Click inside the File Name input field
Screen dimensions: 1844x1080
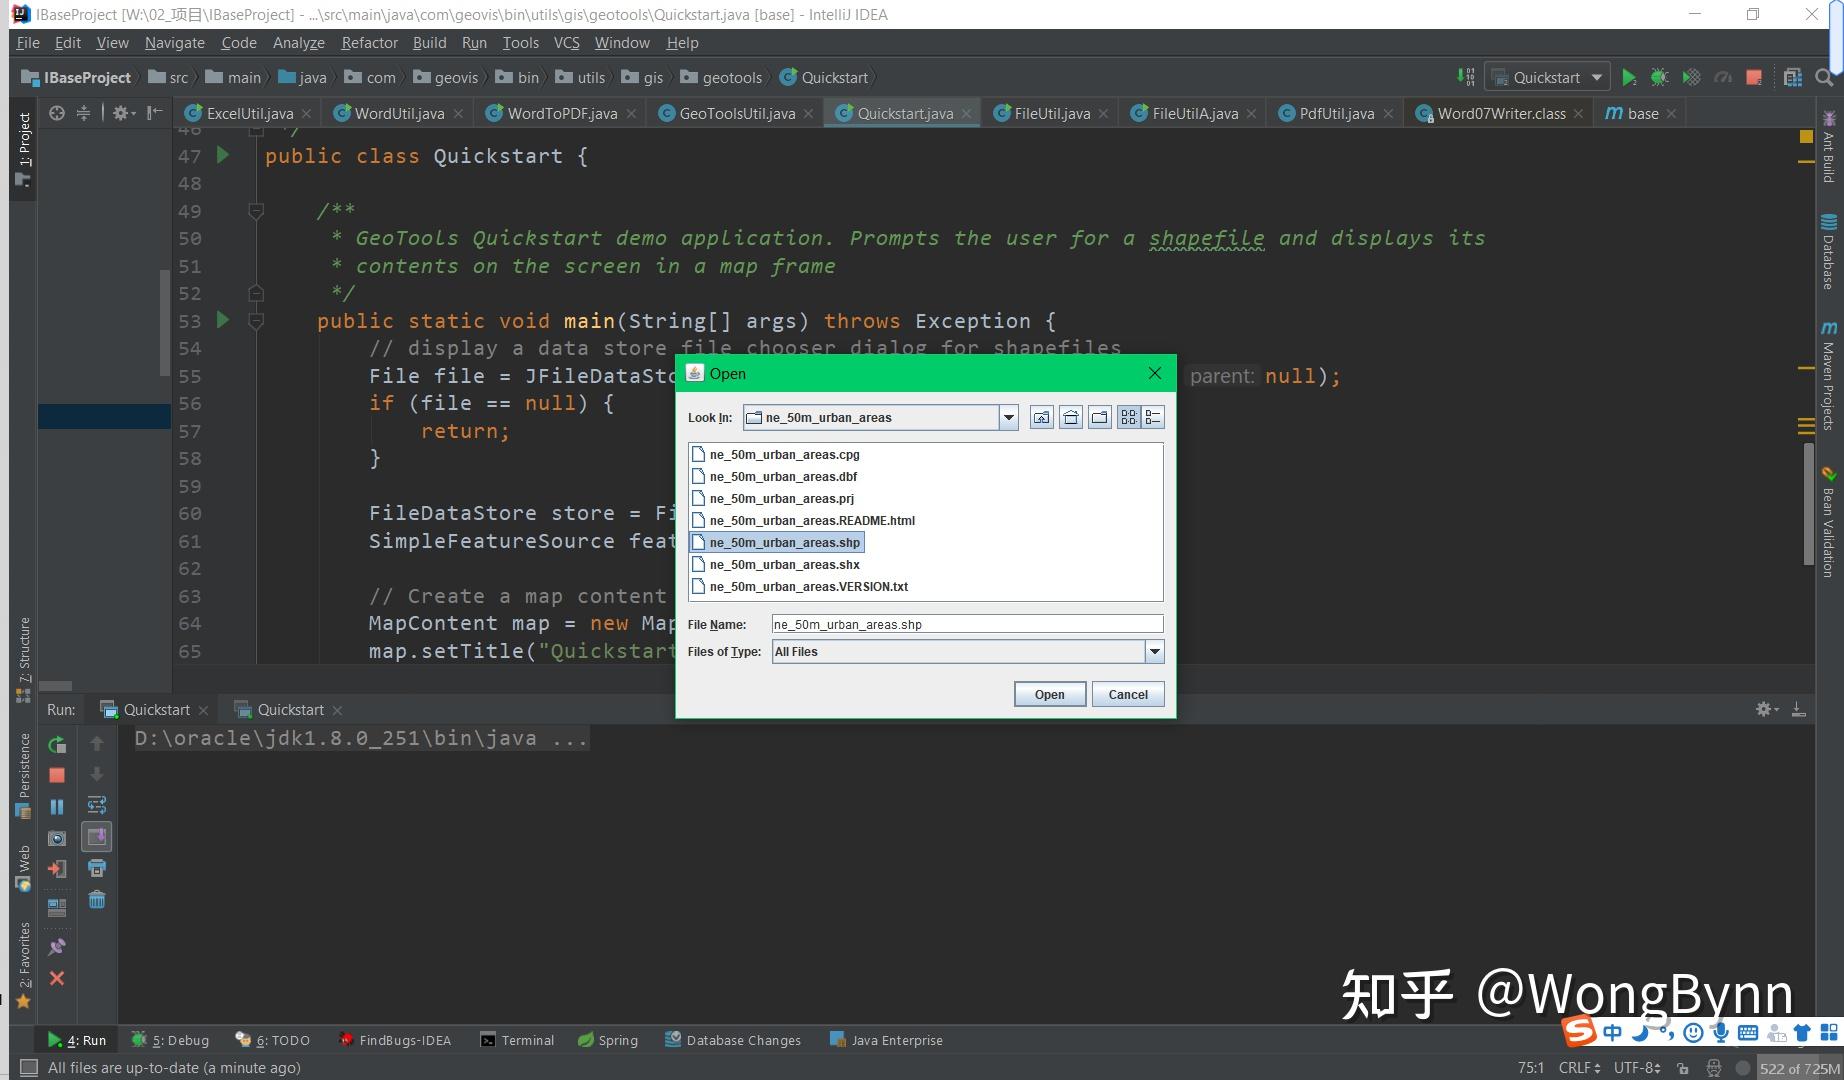(x=965, y=623)
